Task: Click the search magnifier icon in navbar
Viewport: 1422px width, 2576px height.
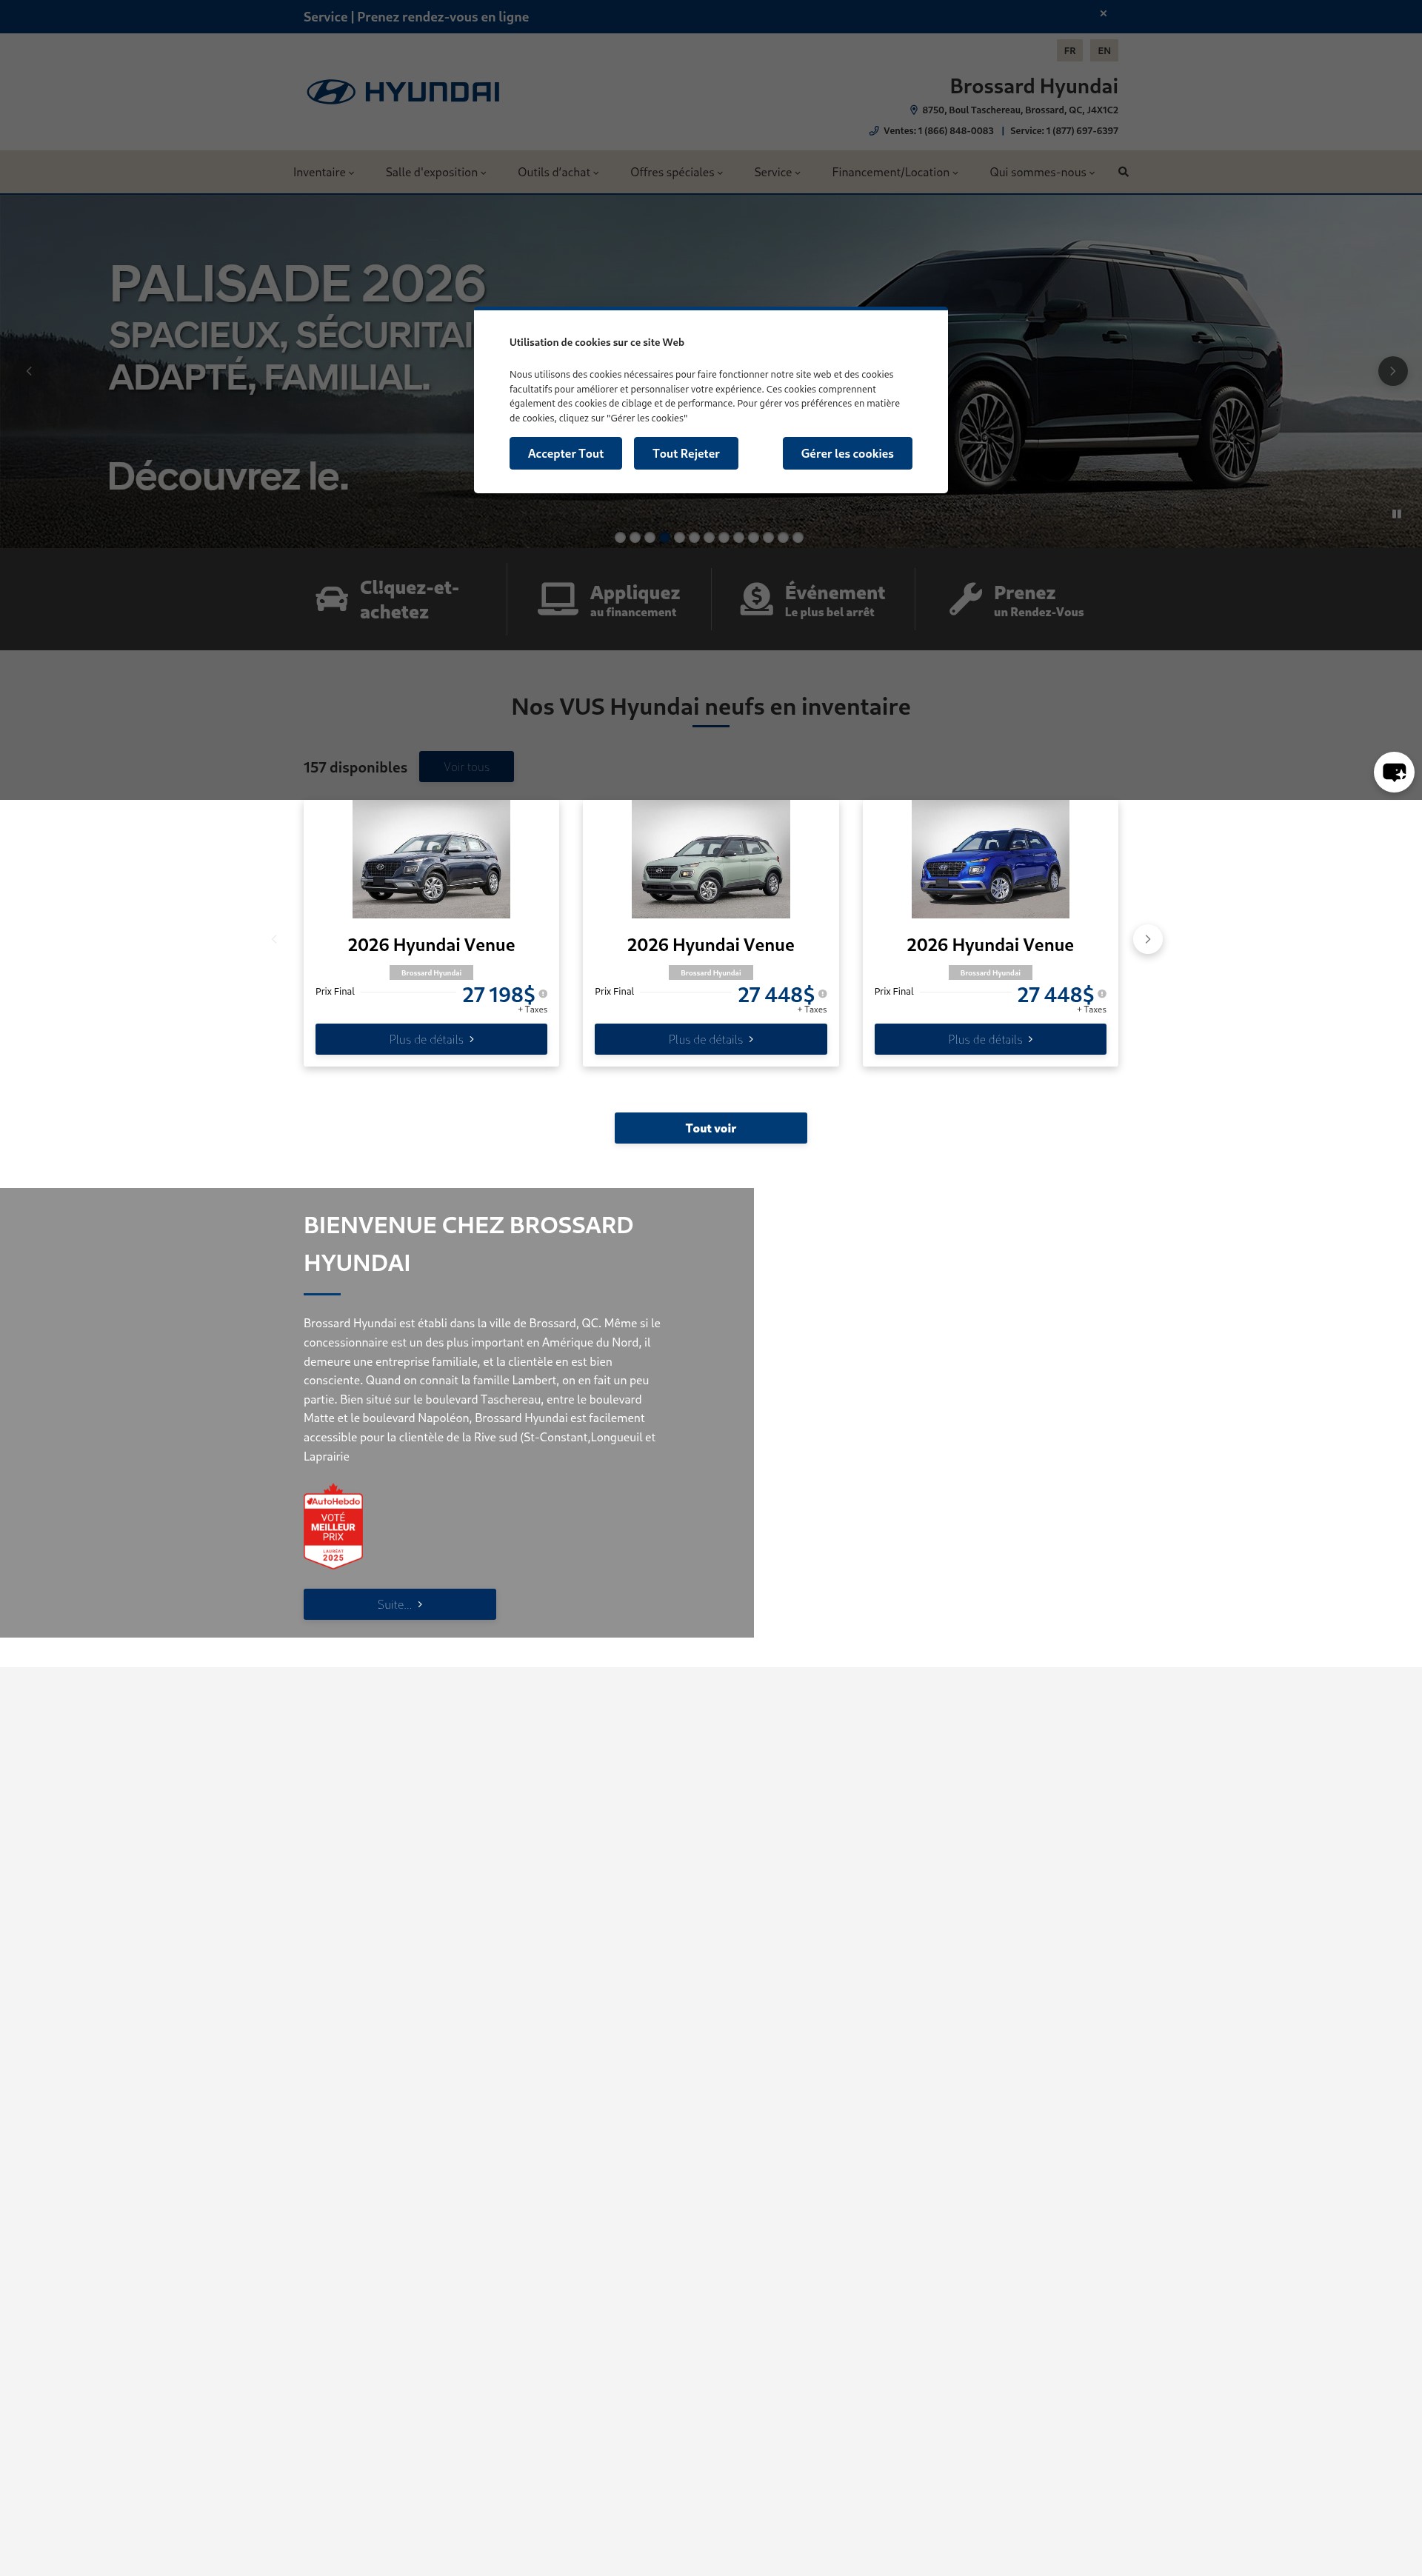Action: tap(1123, 172)
